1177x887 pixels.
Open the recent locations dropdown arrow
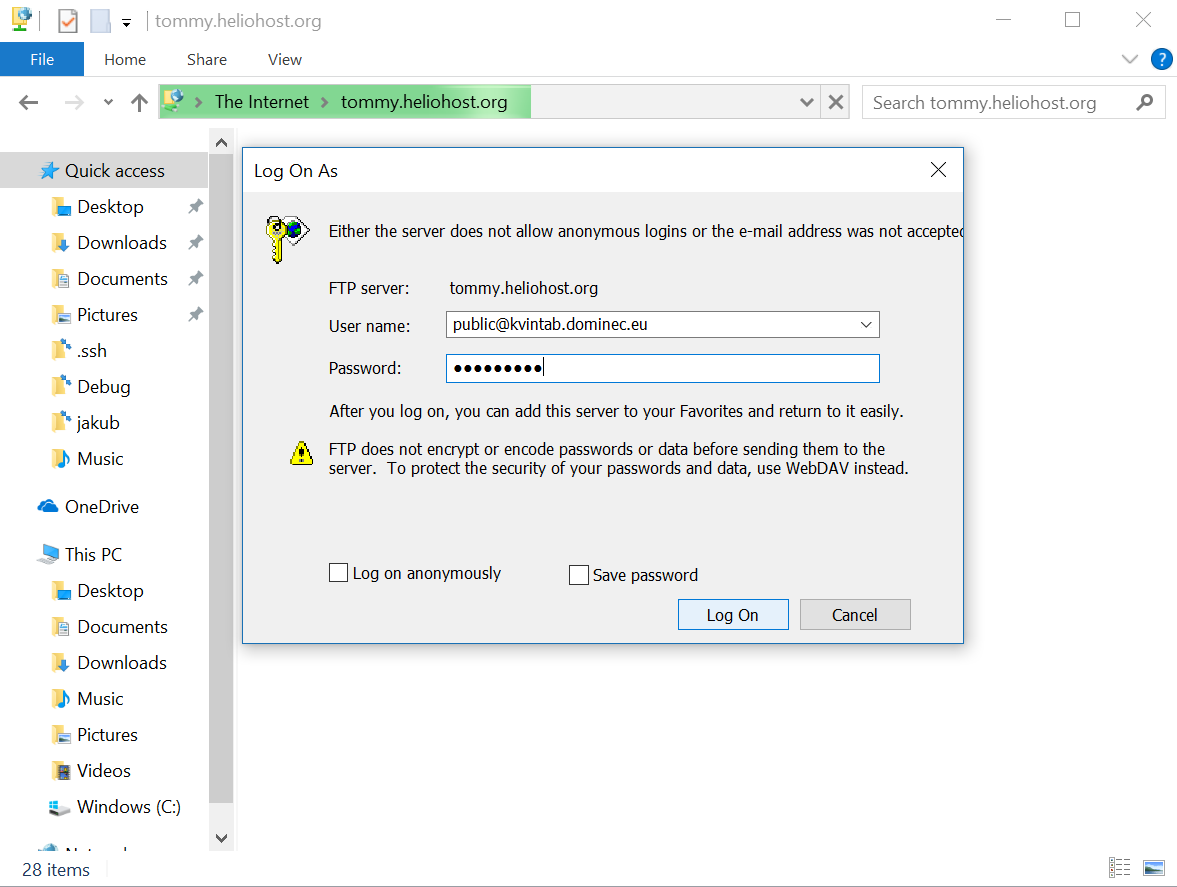(108, 102)
